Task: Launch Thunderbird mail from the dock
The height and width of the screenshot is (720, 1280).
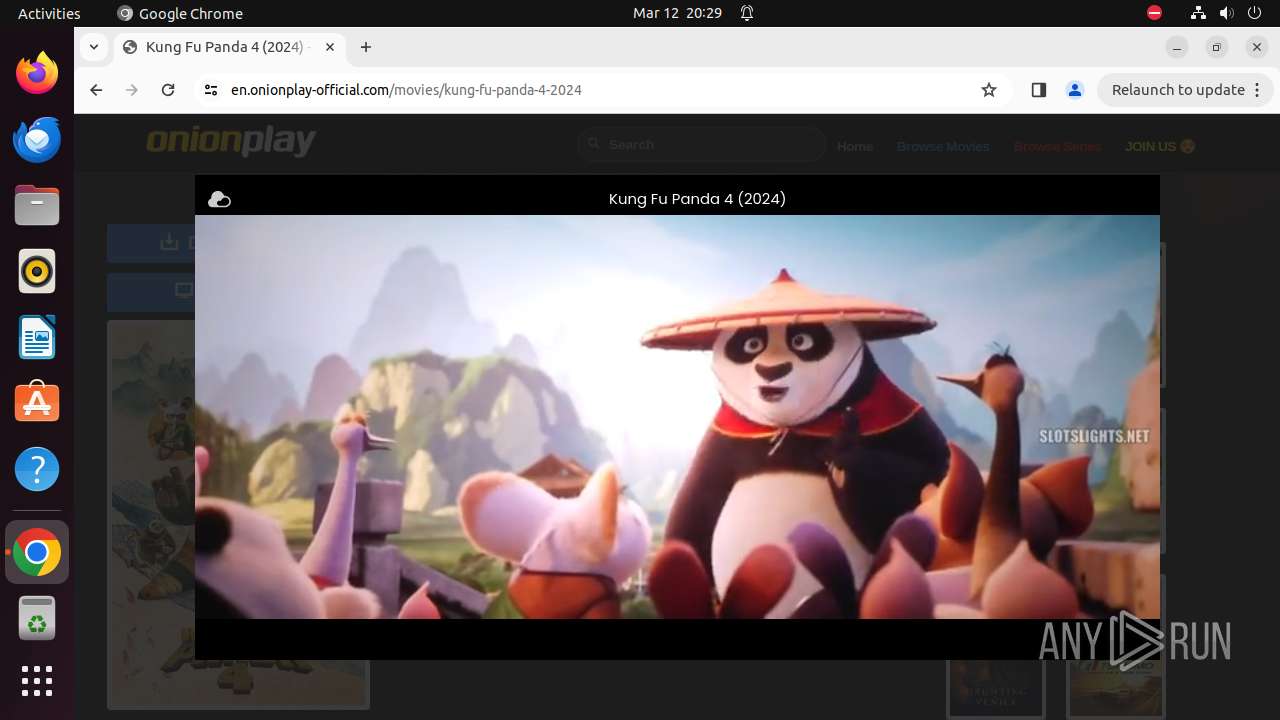Action: pos(37,139)
